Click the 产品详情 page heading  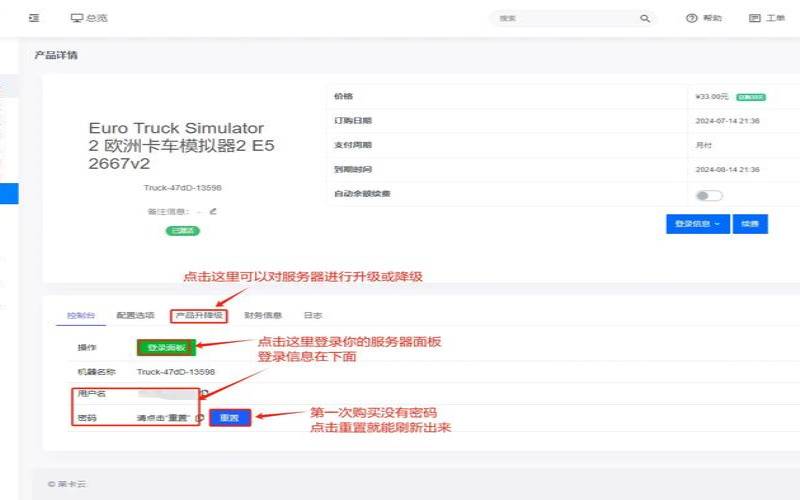click(x=56, y=55)
